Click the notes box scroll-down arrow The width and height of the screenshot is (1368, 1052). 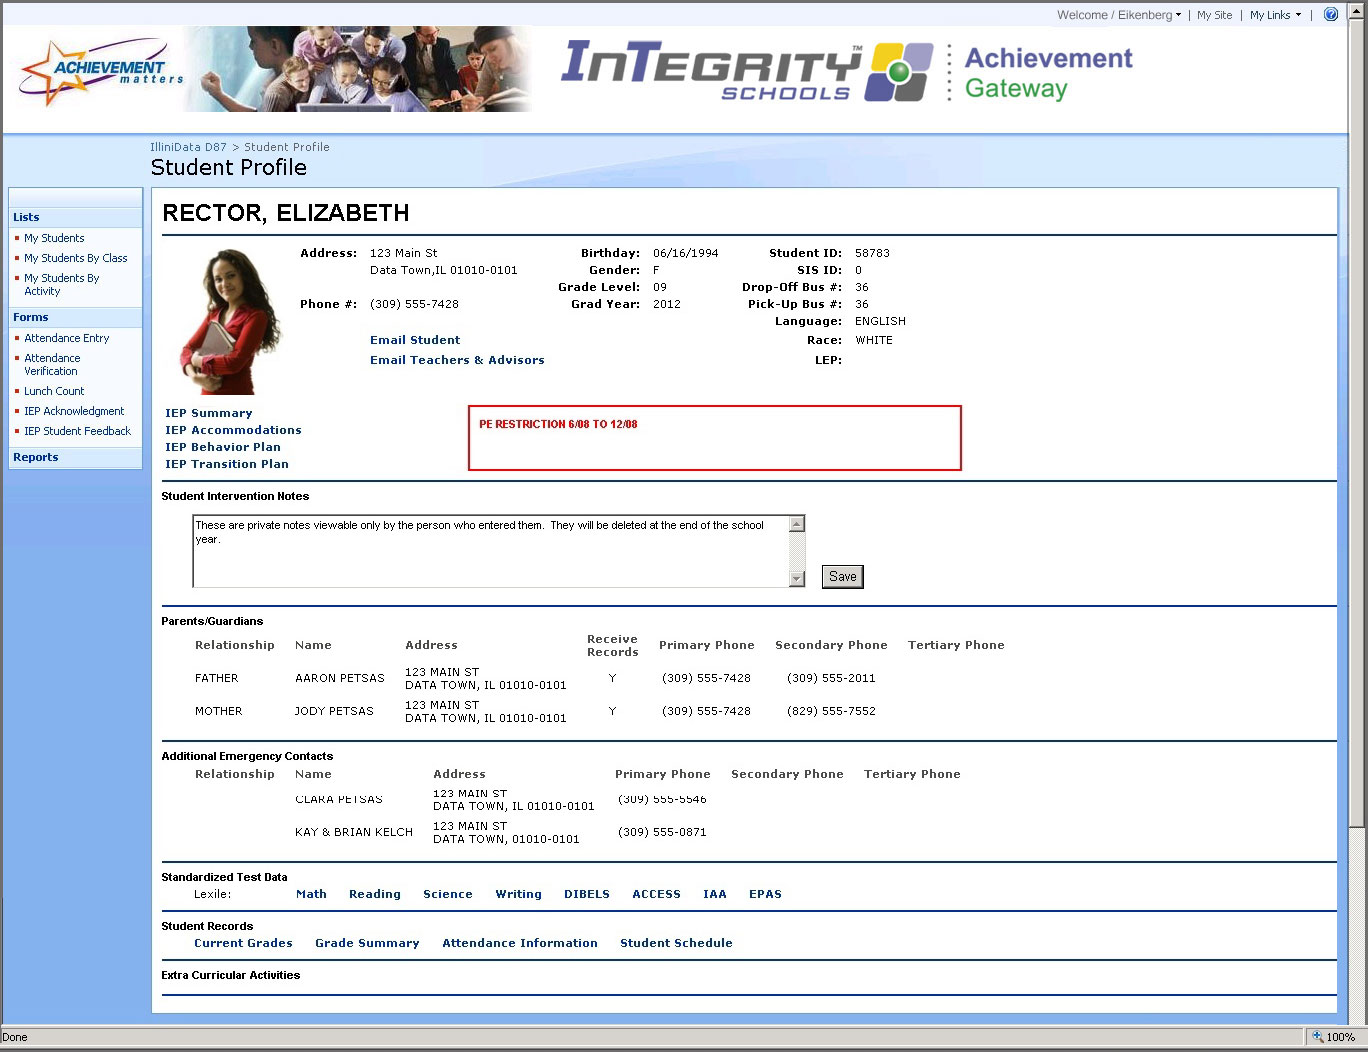(x=797, y=579)
